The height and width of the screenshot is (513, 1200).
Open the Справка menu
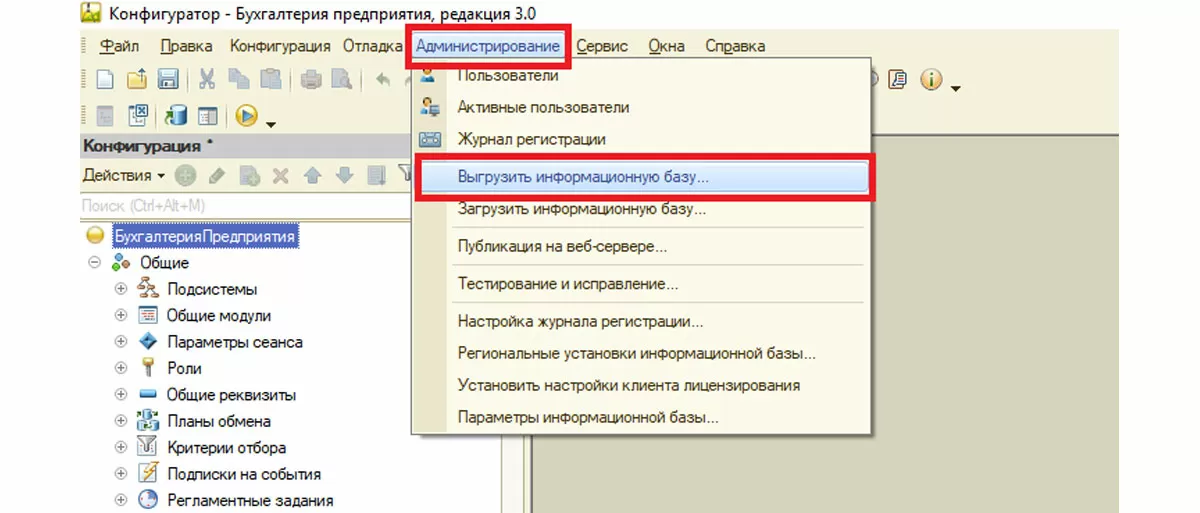(735, 46)
